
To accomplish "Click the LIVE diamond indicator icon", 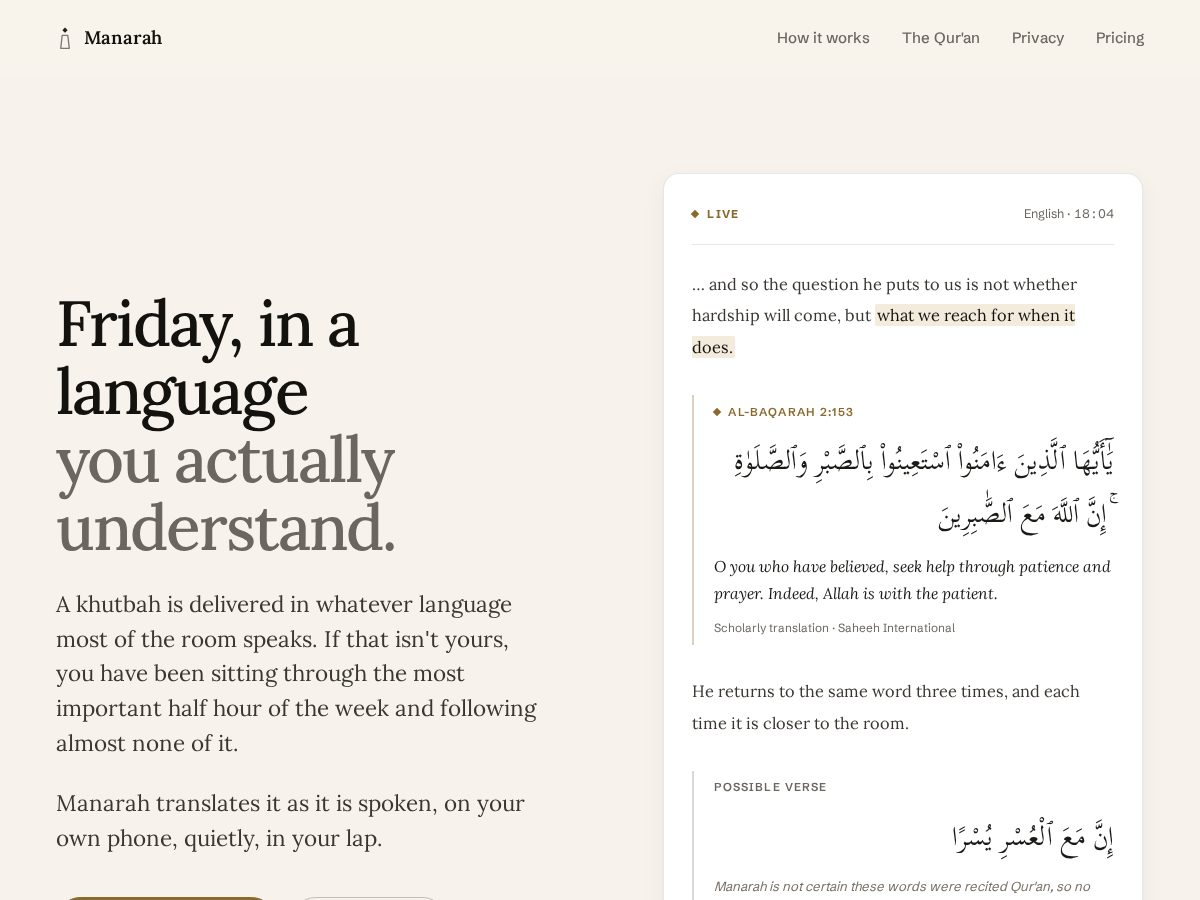I will [695, 214].
